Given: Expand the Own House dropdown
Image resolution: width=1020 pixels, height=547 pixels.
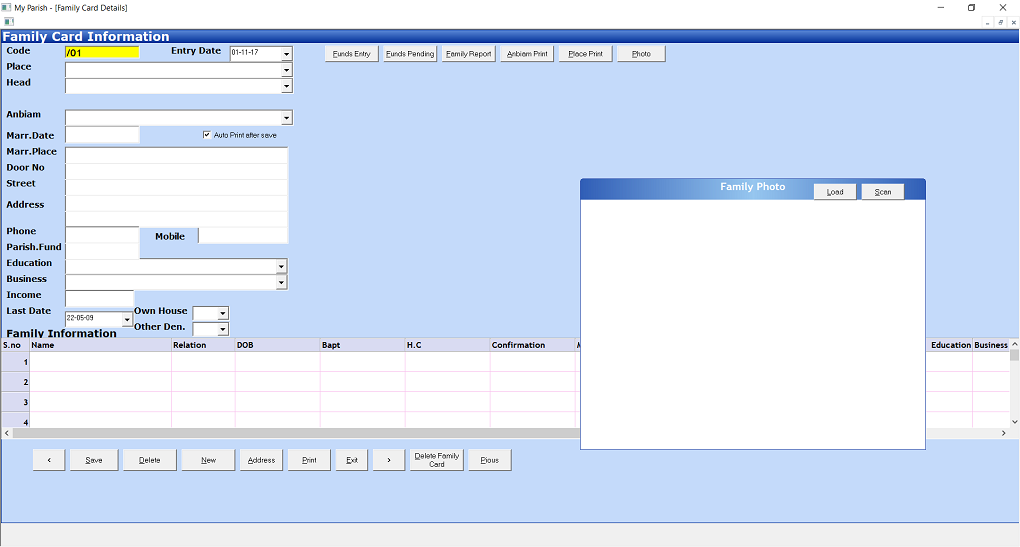Looking at the screenshot, I should (x=223, y=314).
